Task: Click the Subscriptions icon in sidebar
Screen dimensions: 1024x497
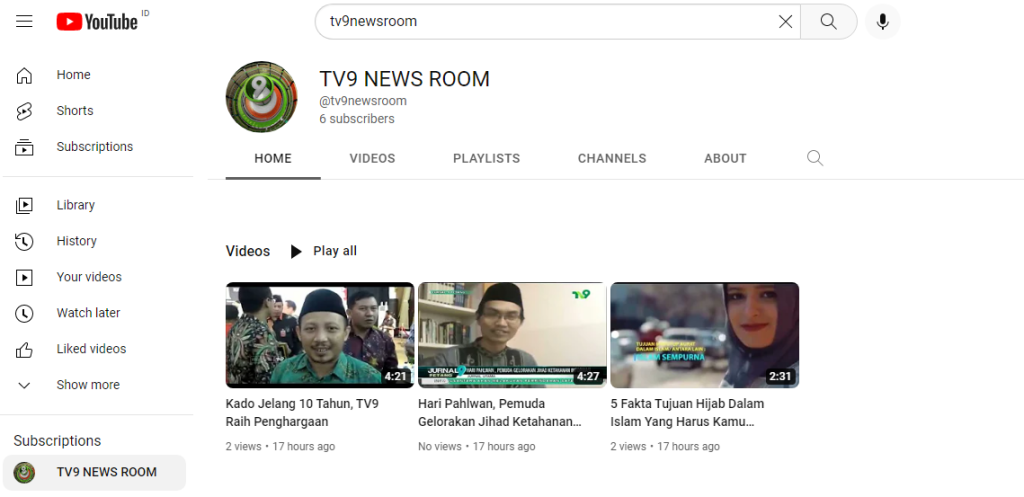Action: [24, 147]
